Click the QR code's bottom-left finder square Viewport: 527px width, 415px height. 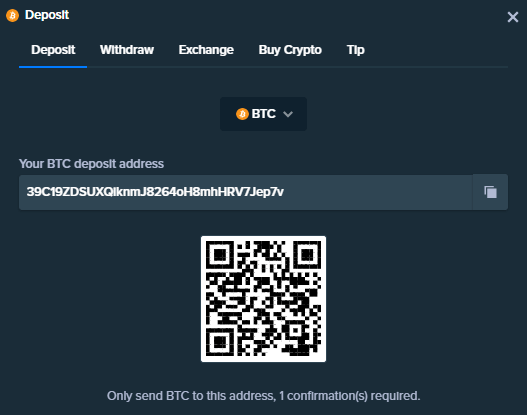[220, 342]
